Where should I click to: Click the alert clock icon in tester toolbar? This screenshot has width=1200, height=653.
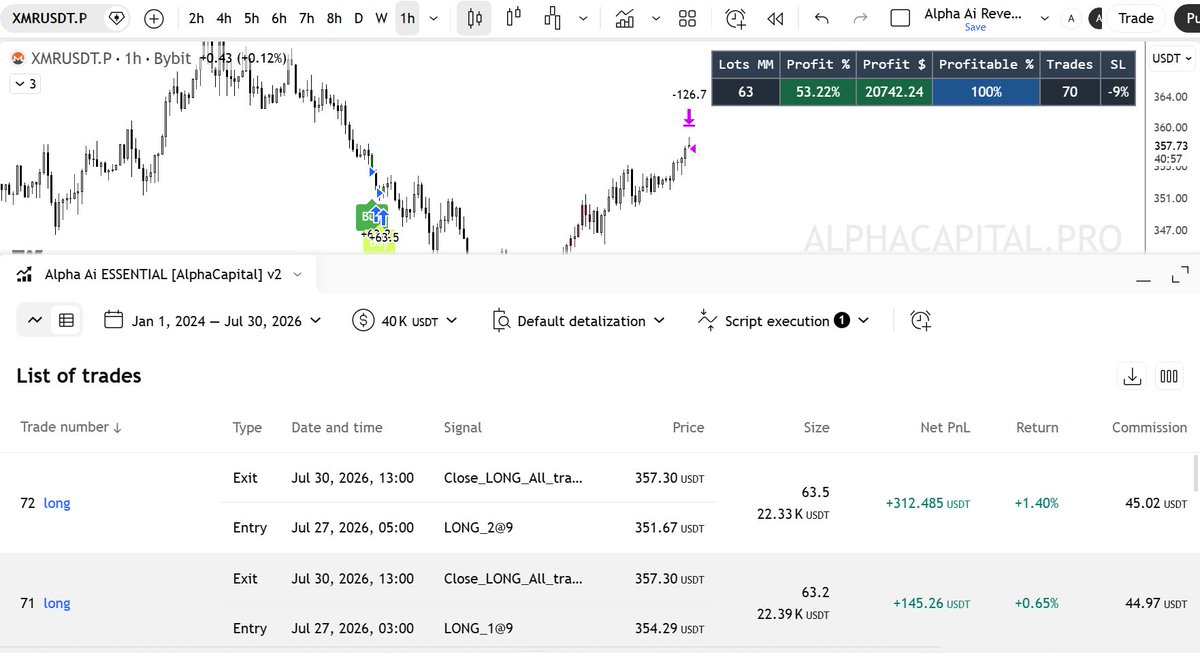921,321
